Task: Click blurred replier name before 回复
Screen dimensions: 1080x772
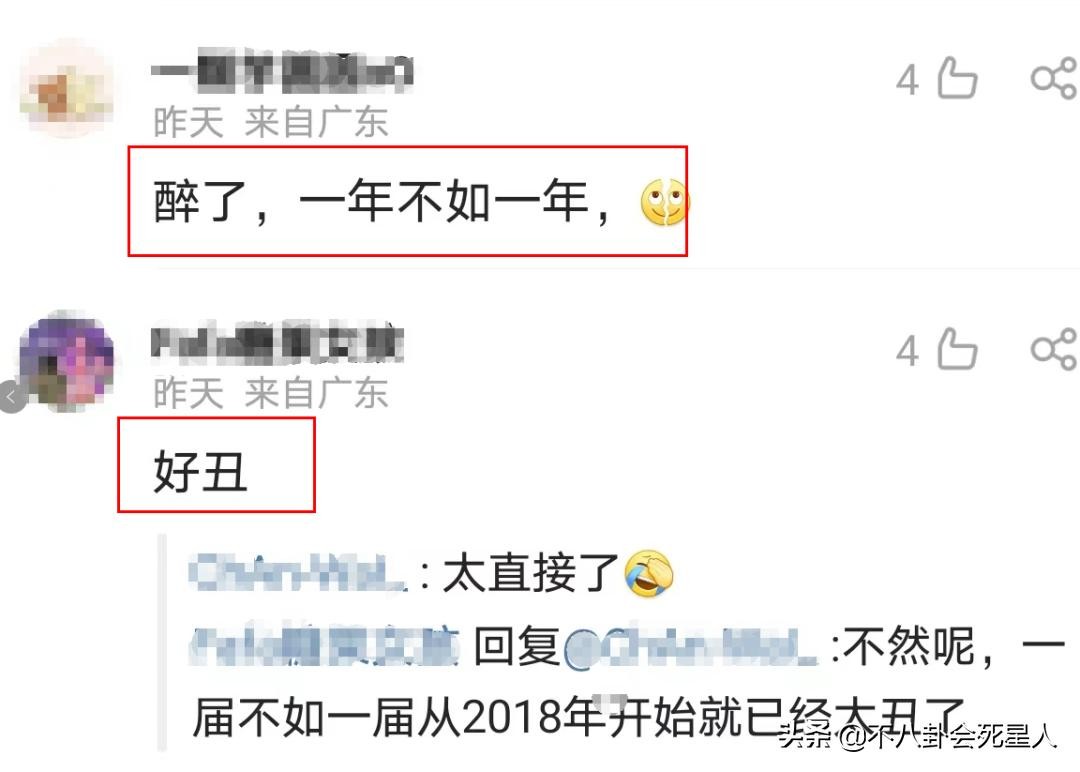Action: (324, 647)
